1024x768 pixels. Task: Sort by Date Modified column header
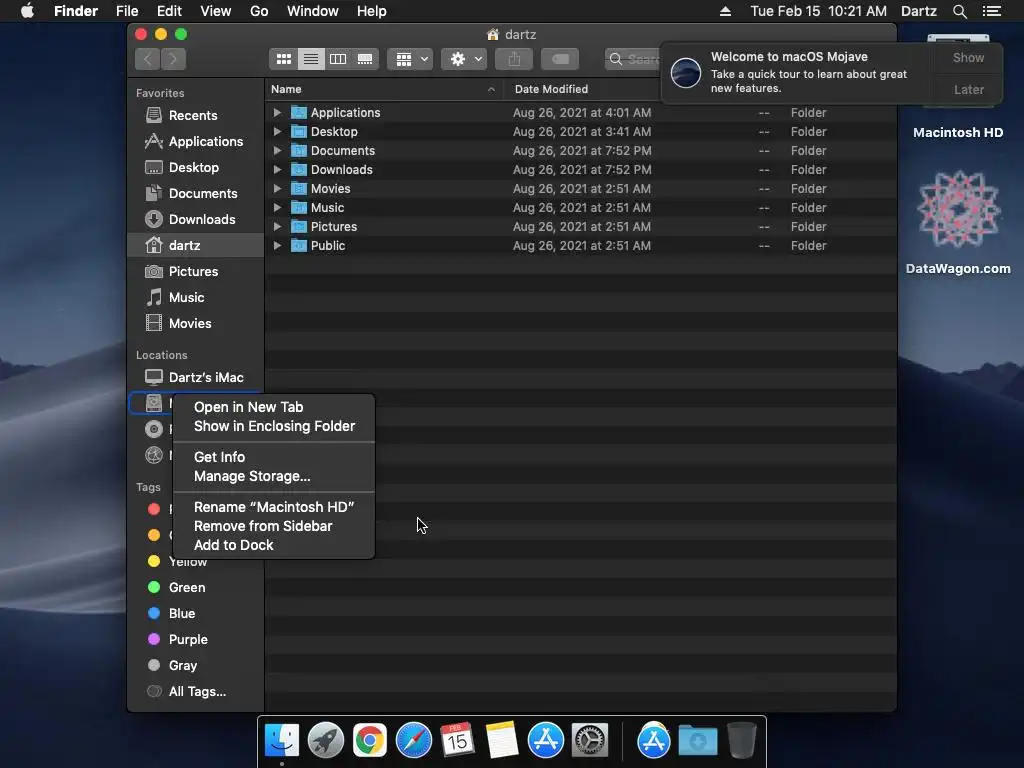[551, 89]
